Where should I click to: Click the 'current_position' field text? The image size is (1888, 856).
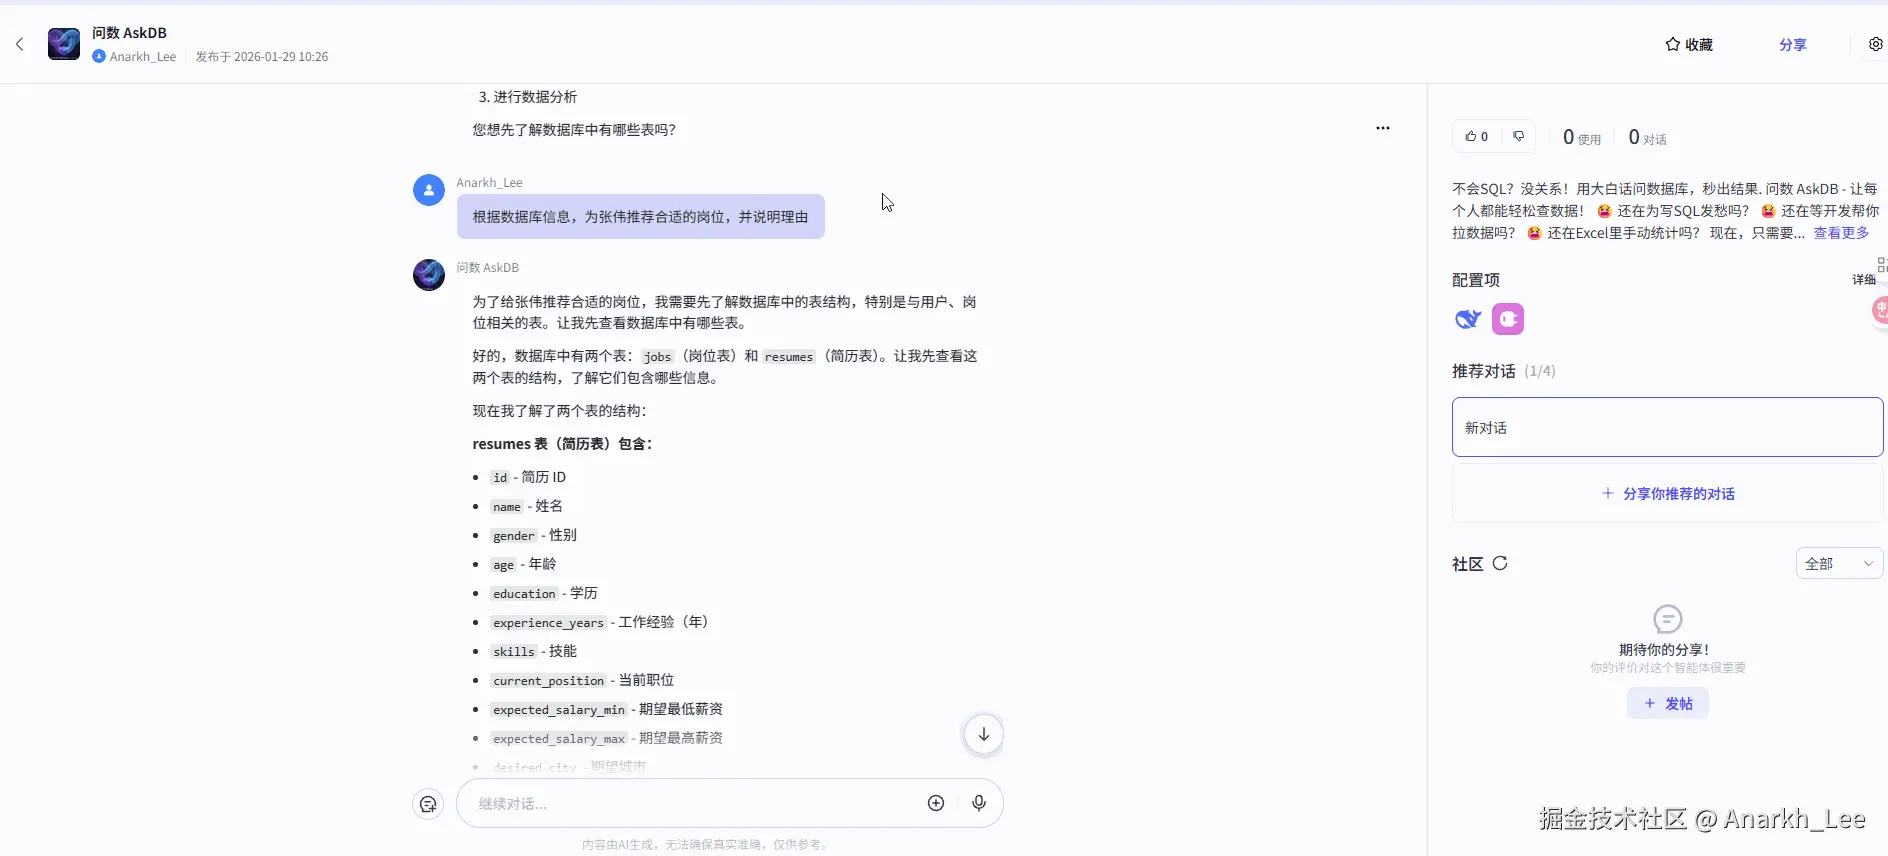coord(548,681)
